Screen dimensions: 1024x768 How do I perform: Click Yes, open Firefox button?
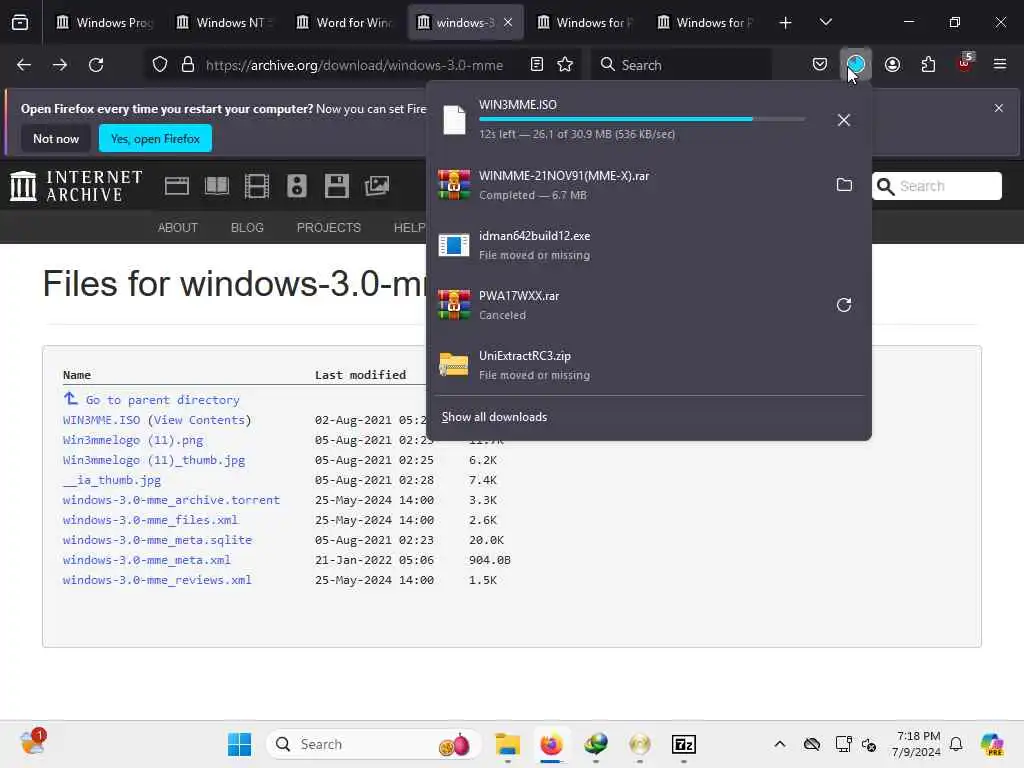(x=155, y=138)
